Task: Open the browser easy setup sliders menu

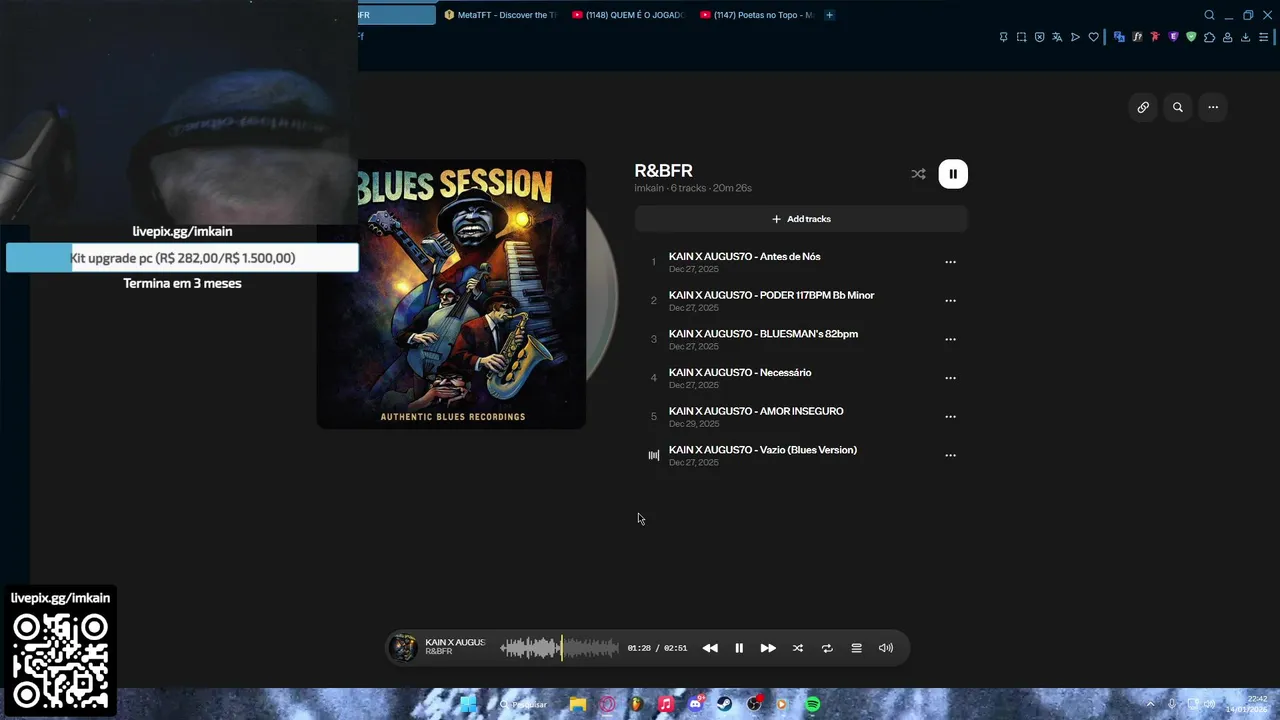Action: 1263,37
